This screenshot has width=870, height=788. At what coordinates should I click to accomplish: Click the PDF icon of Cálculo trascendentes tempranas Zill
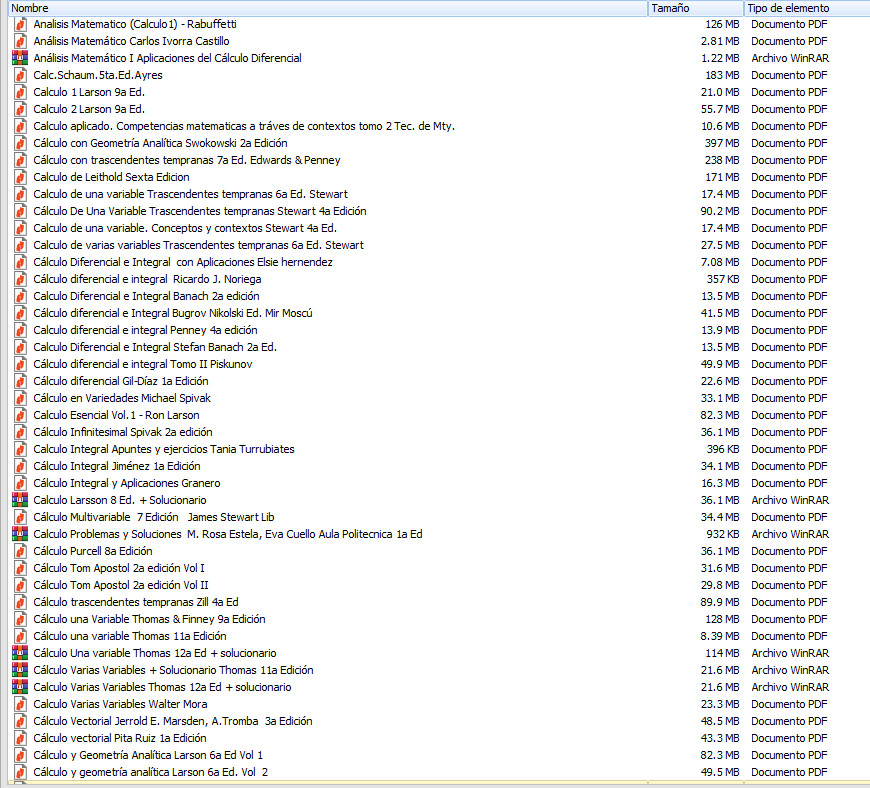[20, 602]
